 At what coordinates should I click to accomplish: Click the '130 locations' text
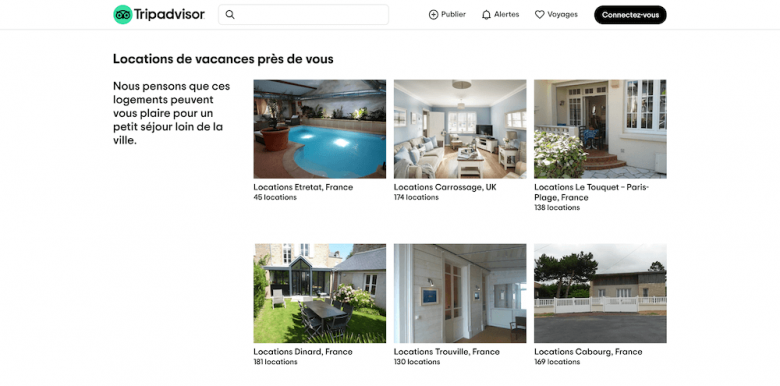pyautogui.click(x=416, y=362)
